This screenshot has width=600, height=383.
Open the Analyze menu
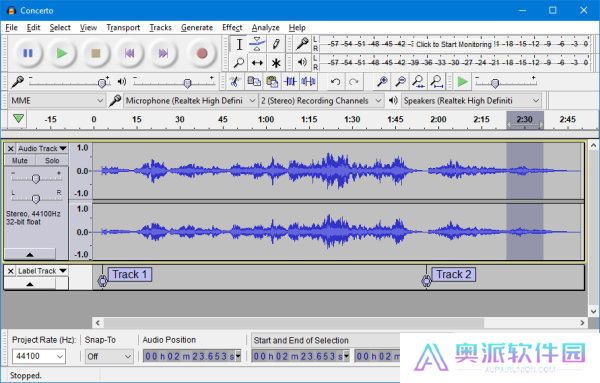(266, 28)
